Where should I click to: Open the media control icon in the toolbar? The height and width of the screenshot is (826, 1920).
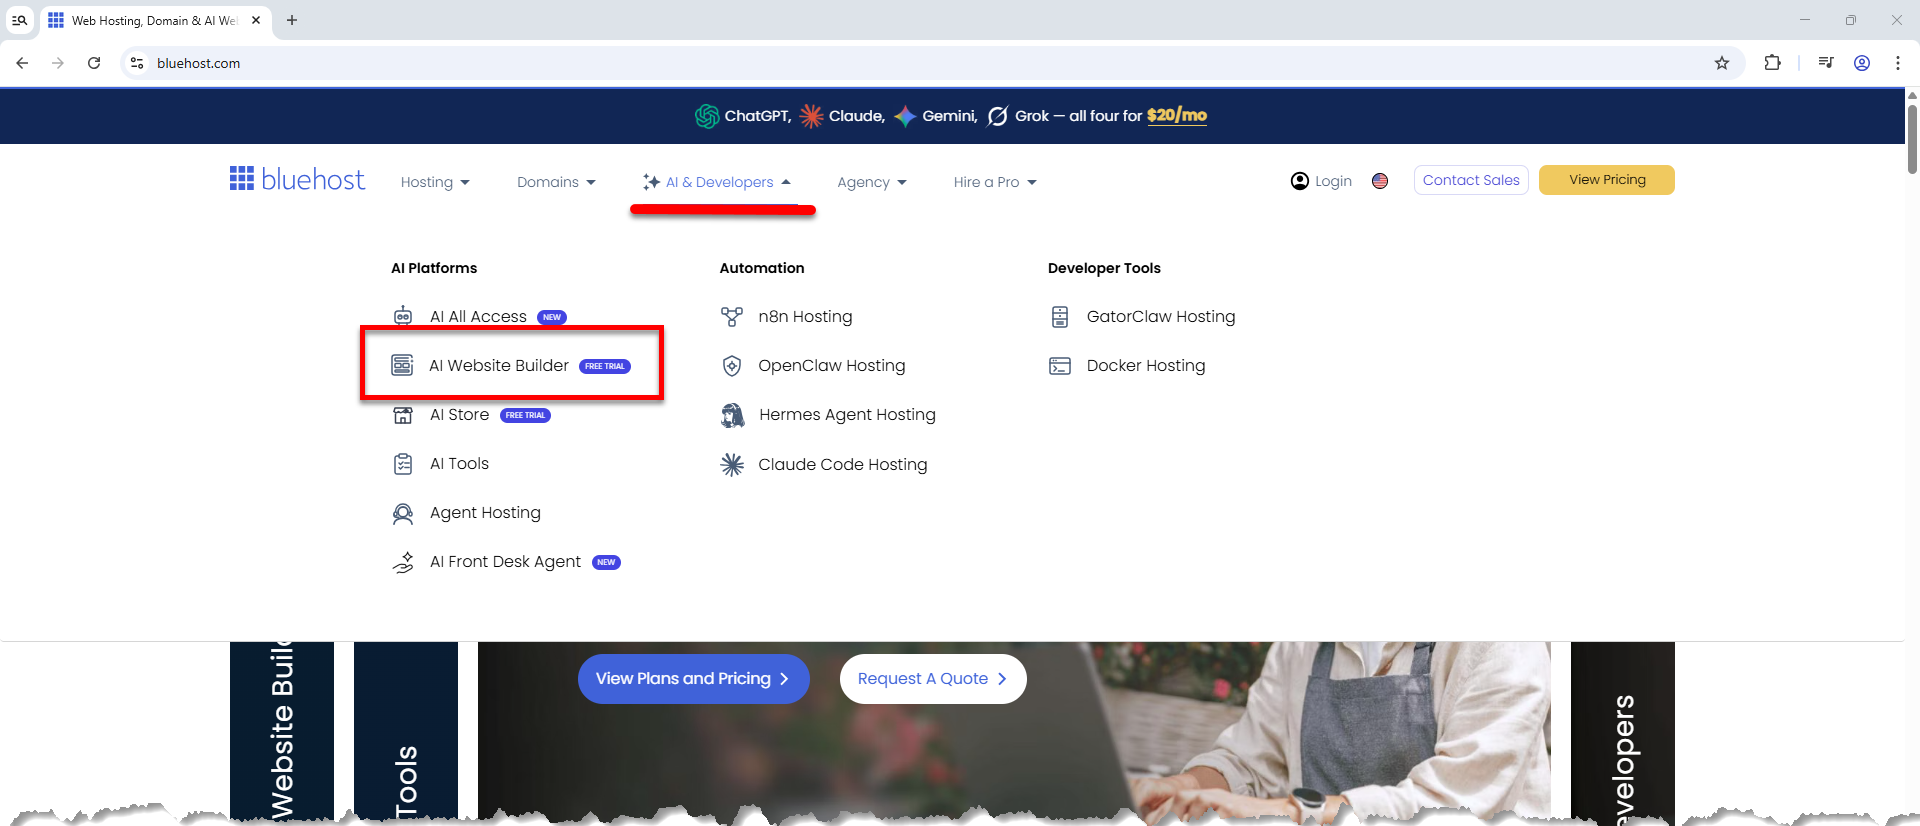coord(1826,63)
